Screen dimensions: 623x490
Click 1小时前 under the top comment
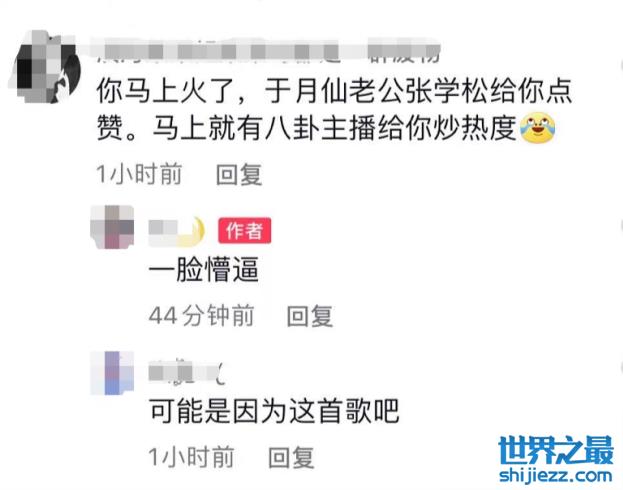pyautogui.click(x=139, y=174)
